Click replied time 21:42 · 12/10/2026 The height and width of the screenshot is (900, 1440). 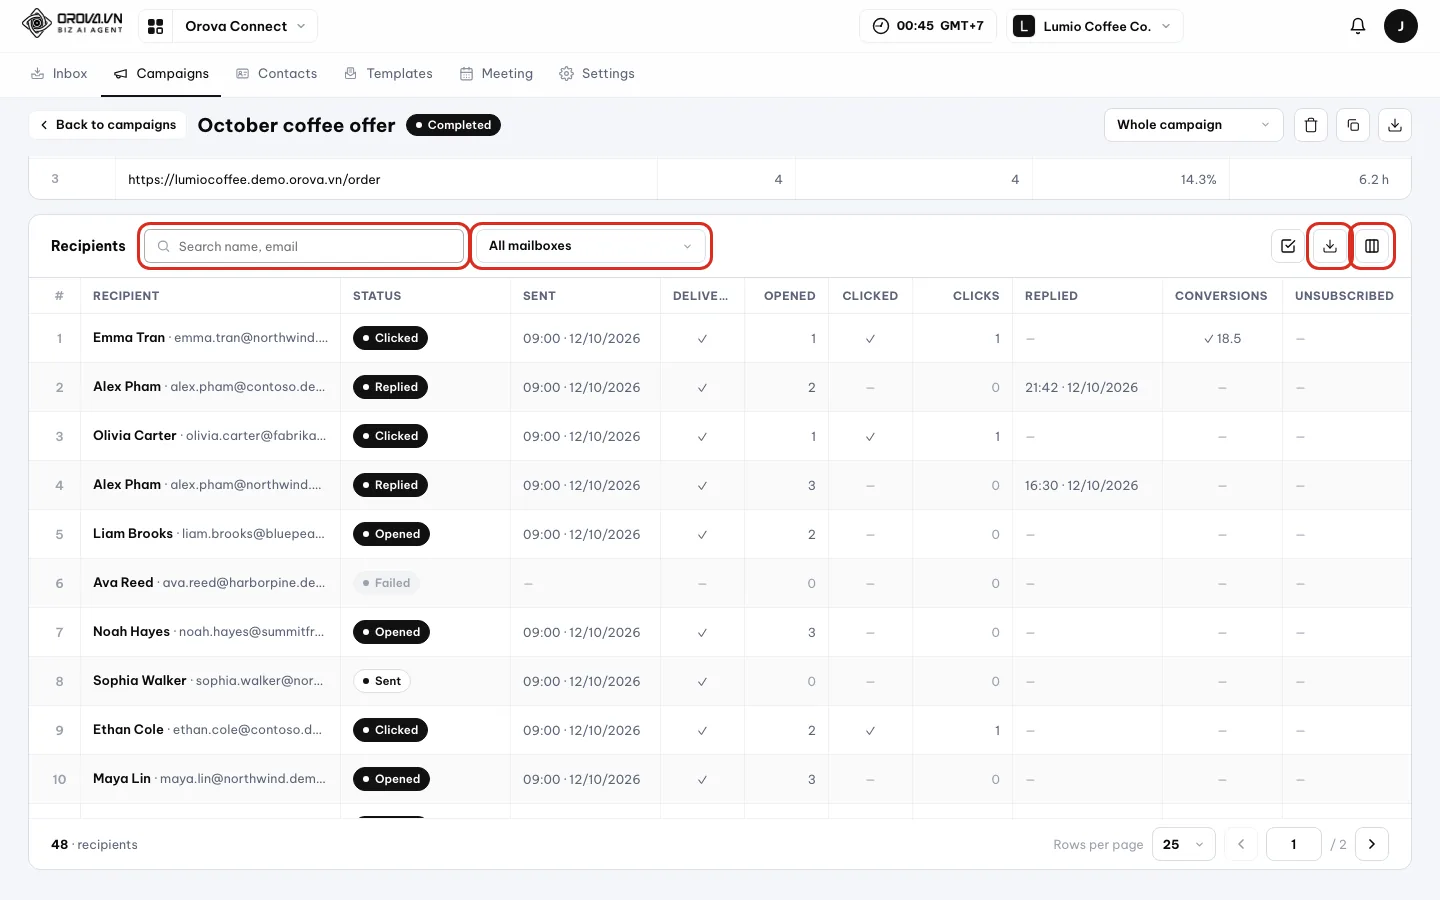(x=1081, y=387)
